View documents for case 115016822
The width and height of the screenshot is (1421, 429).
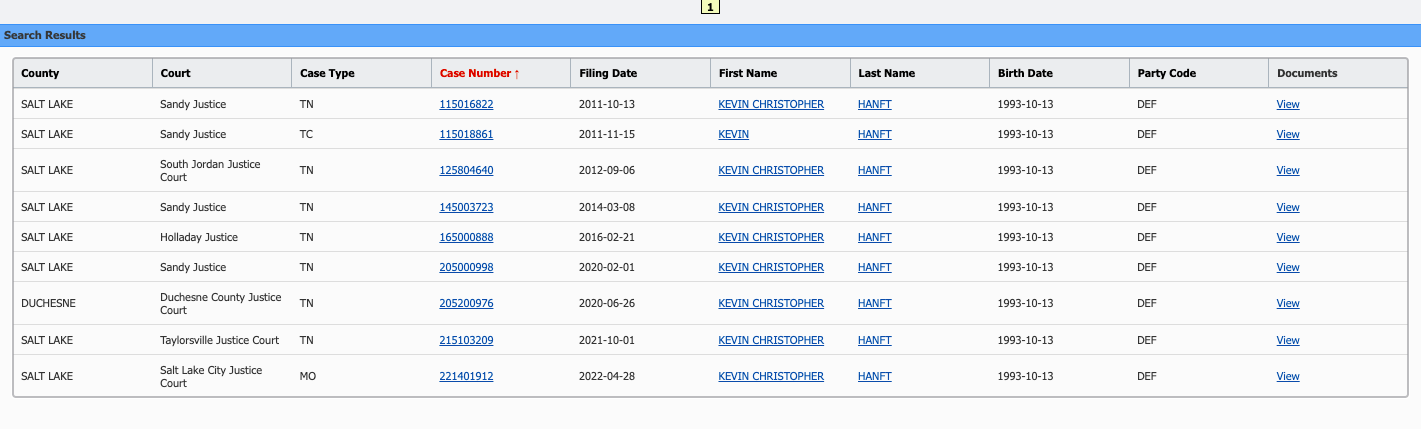(1288, 104)
